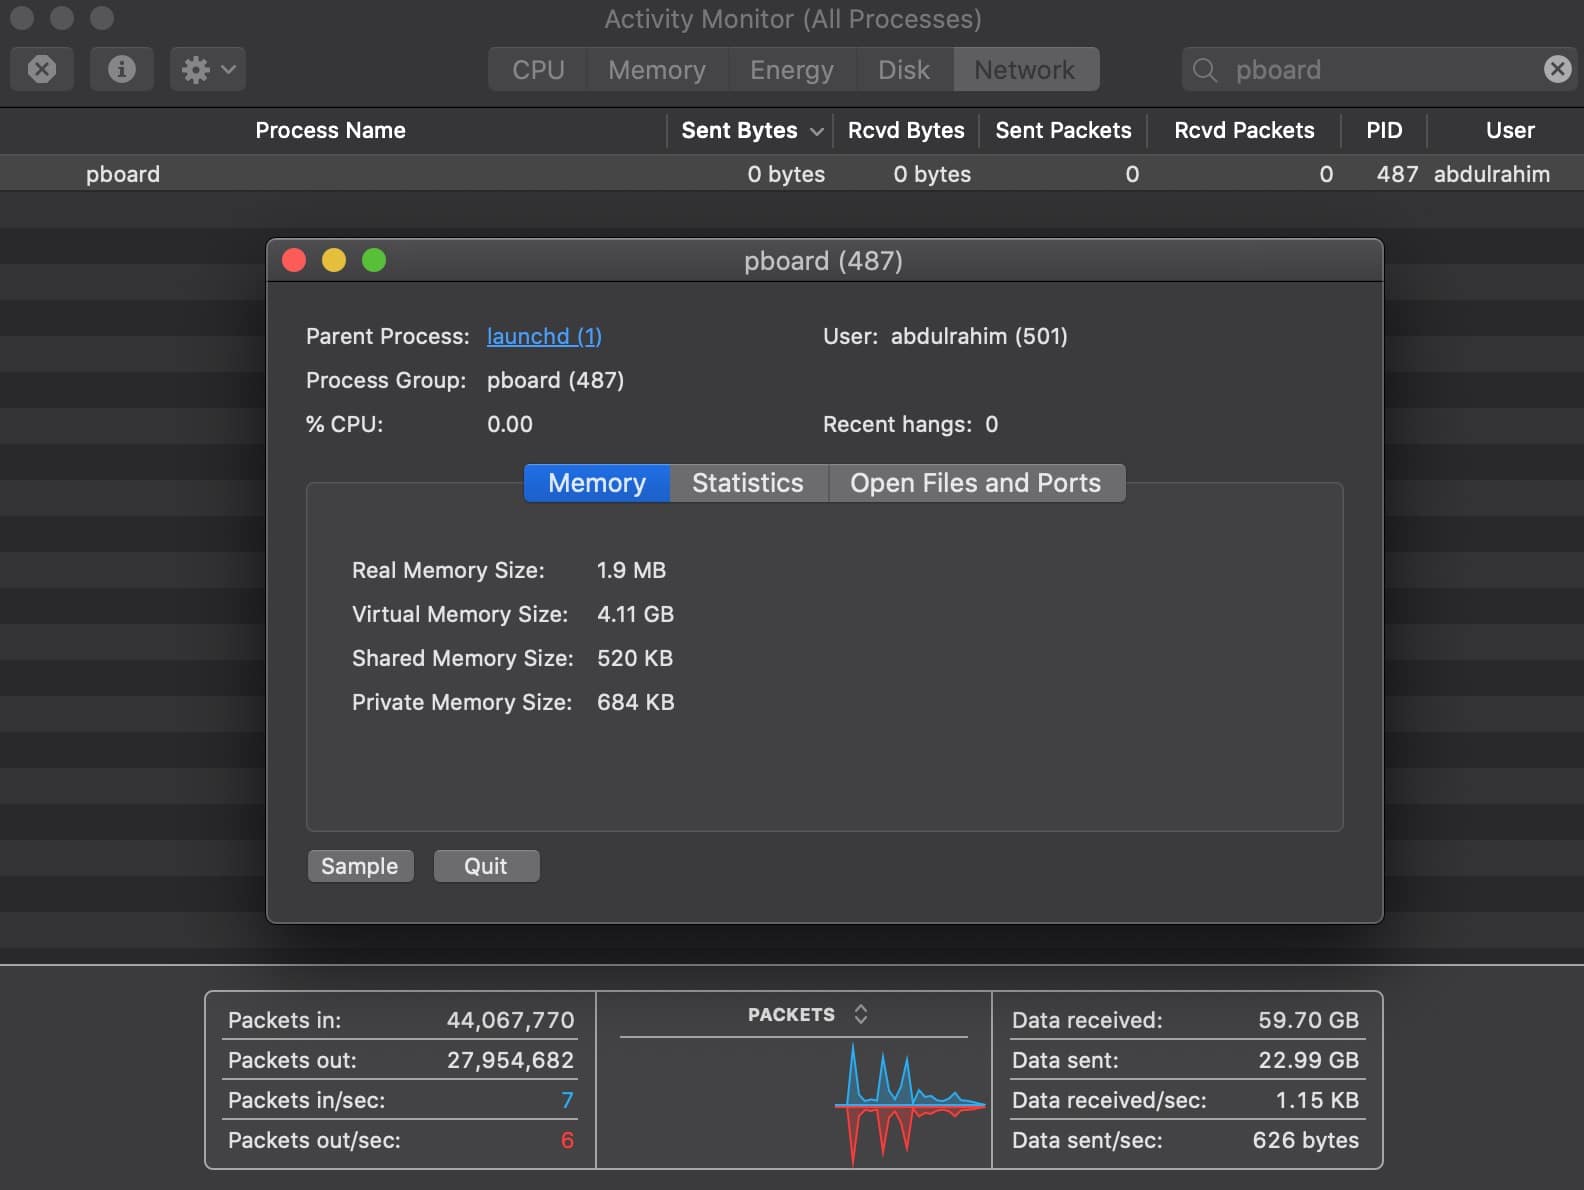Click Packets in value 44,067,770
Screen dimensions: 1584x1190
pyautogui.click(x=510, y=1020)
